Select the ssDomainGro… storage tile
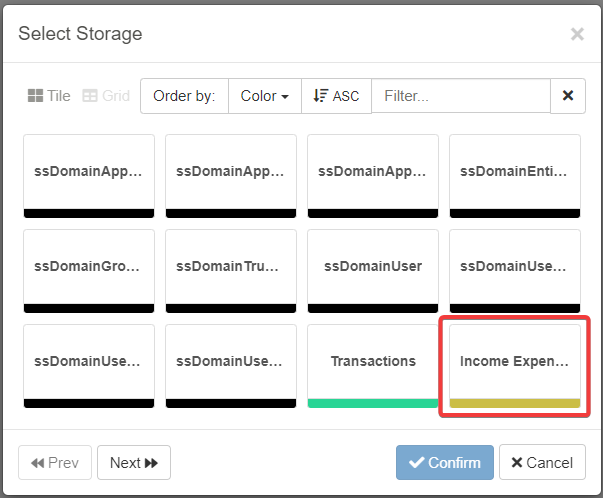The height and width of the screenshot is (498, 603). [89, 266]
